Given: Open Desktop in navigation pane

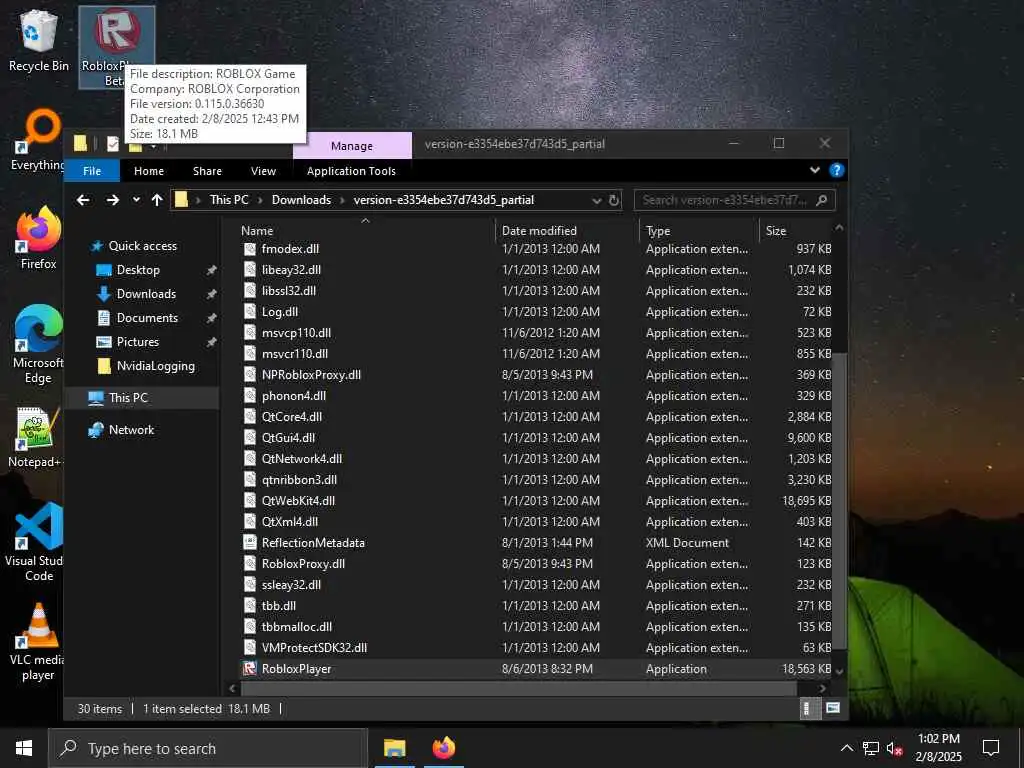Looking at the screenshot, I should (138, 270).
